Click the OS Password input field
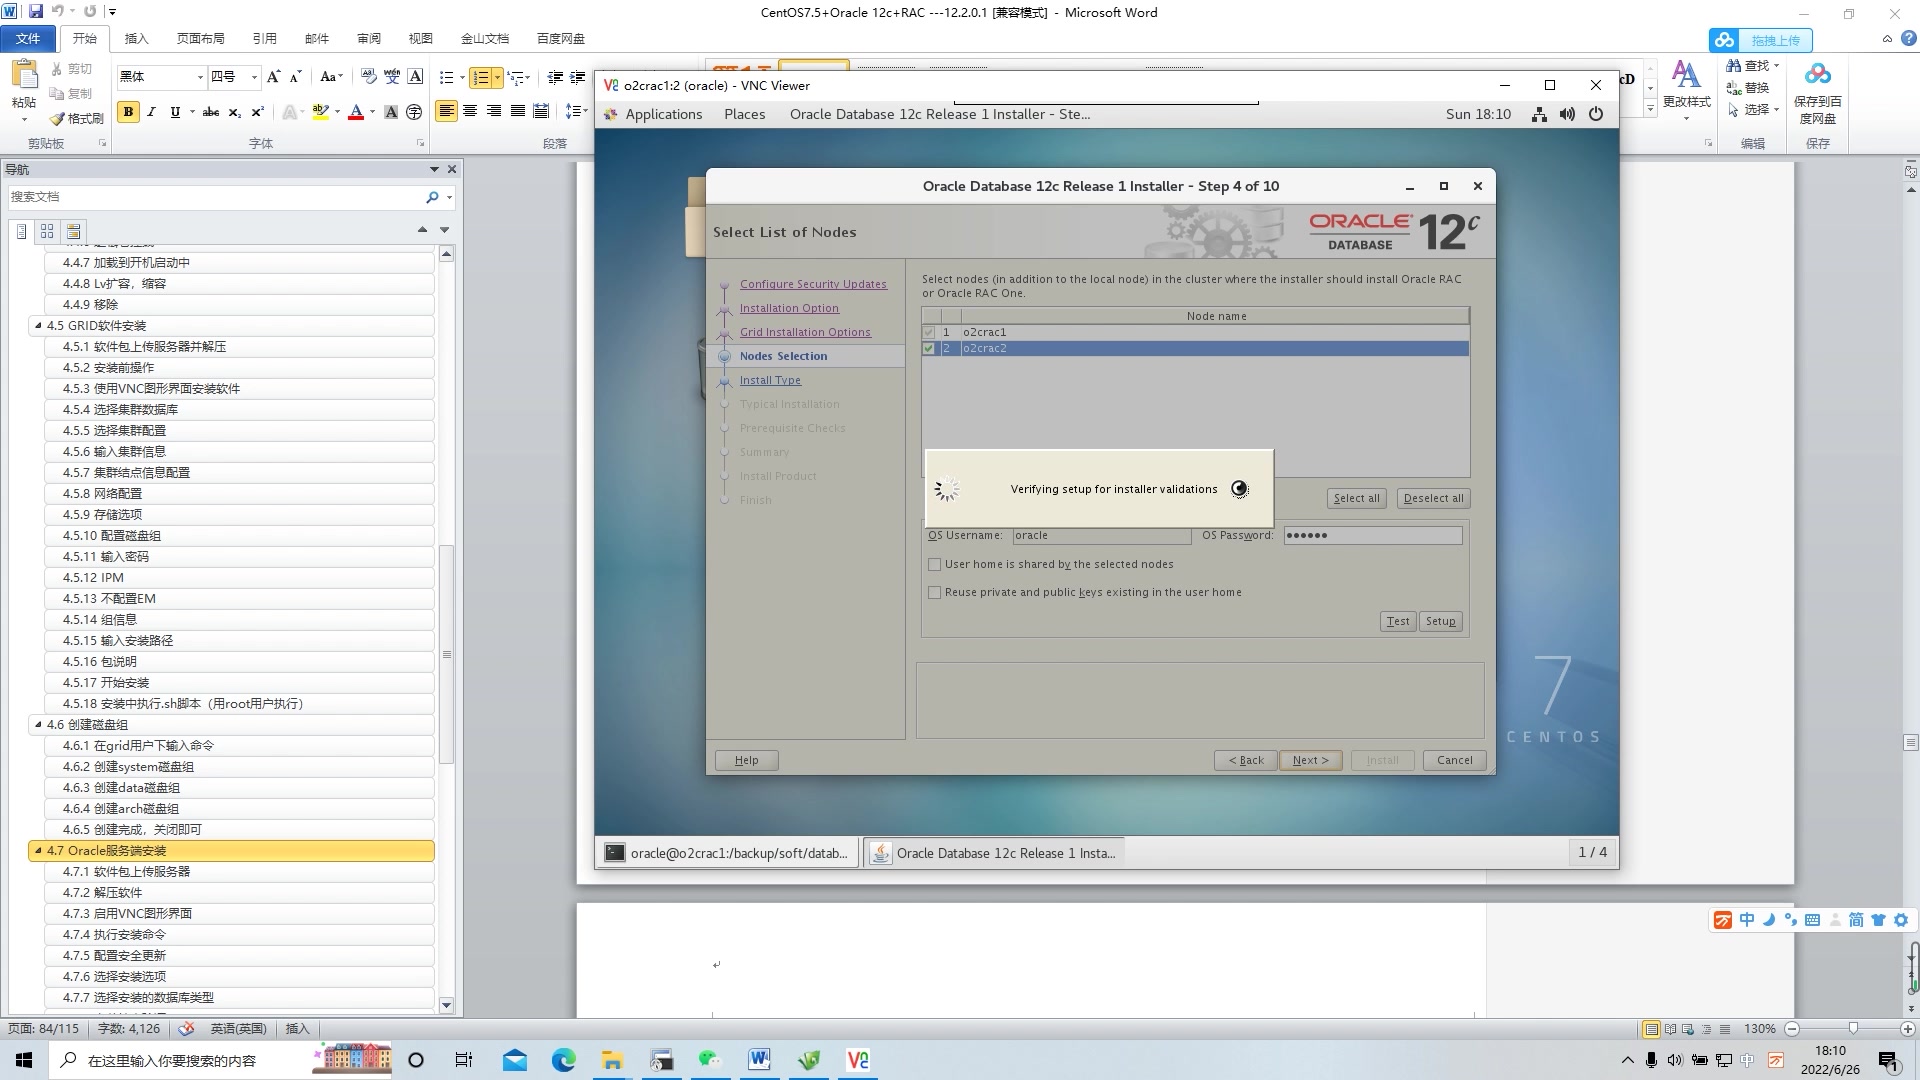 (1372, 536)
